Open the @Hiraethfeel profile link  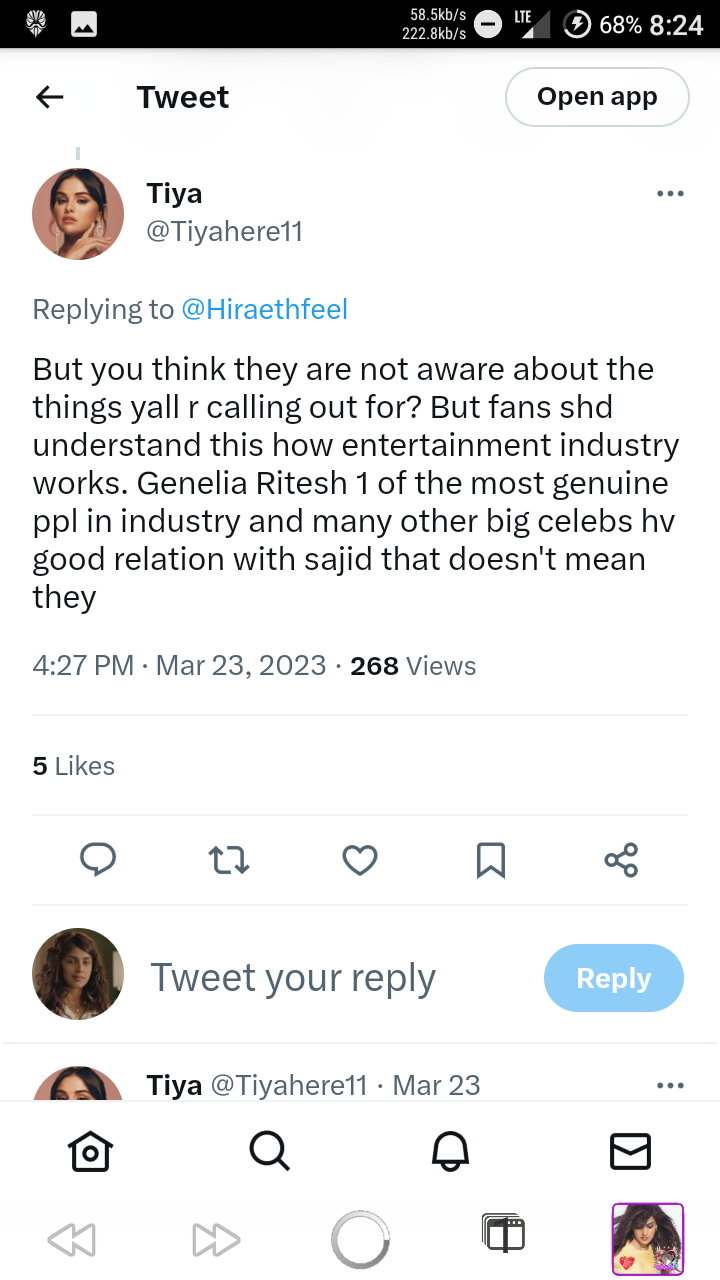point(264,310)
